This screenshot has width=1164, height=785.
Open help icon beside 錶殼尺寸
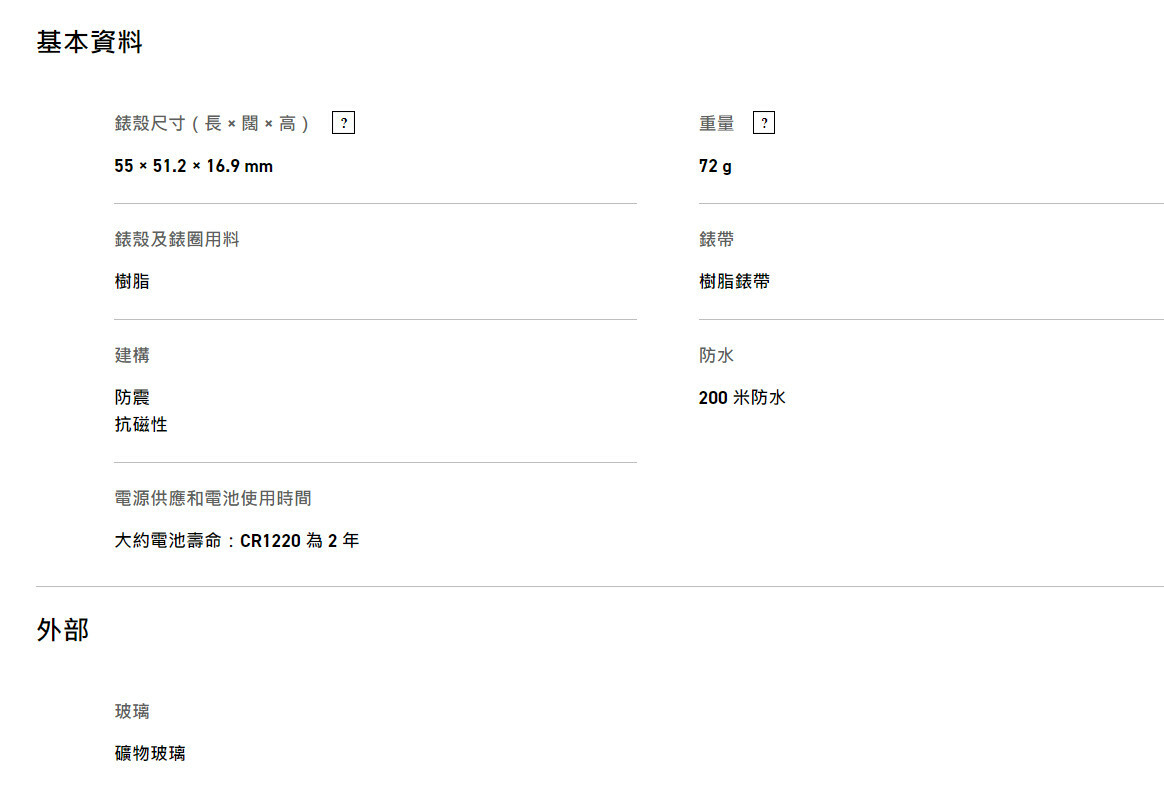[x=343, y=123]
